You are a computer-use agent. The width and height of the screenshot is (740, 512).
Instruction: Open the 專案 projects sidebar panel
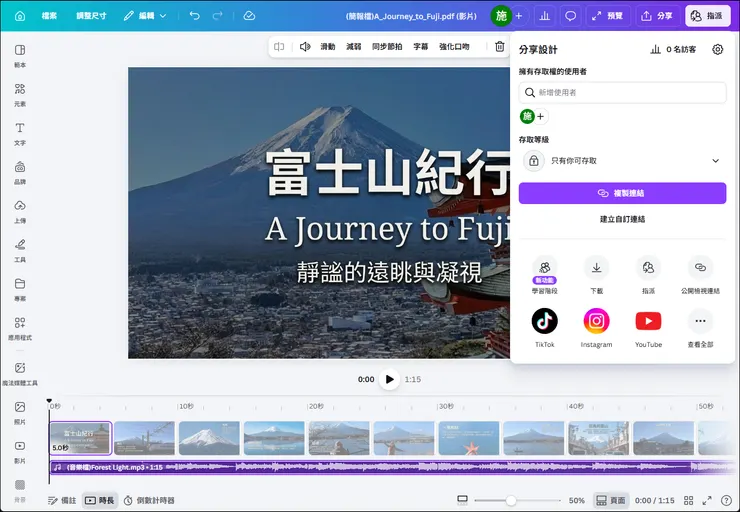click(20, 290)
